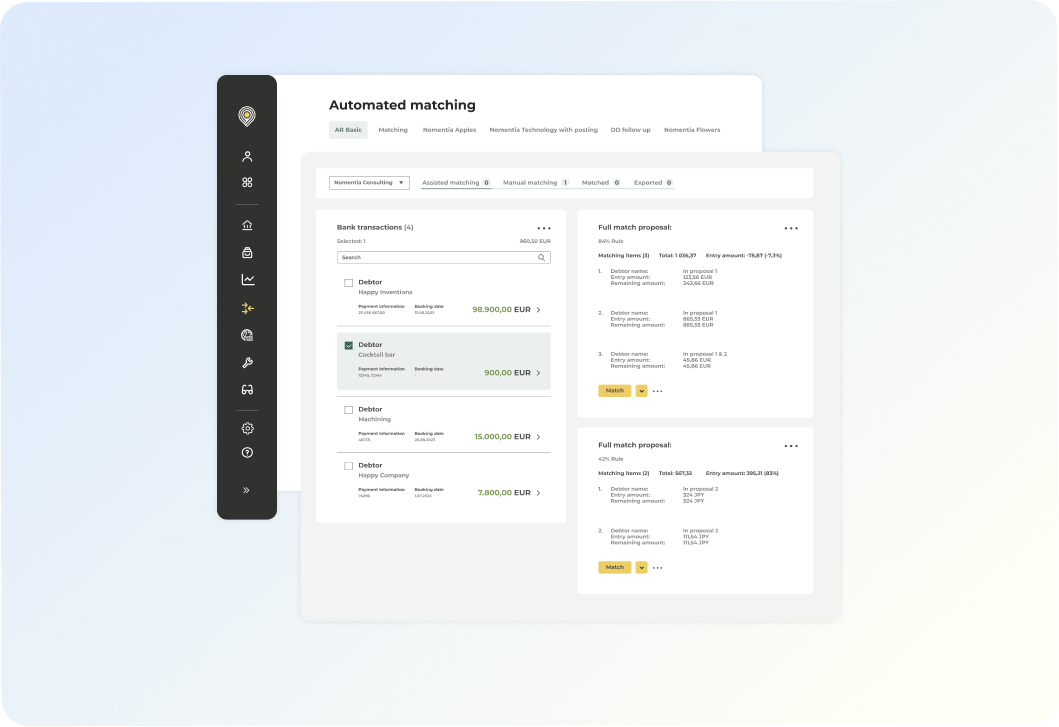Open the Nomentia Consulting dropdown
The image size is (1059, 727).
point(369,182)
